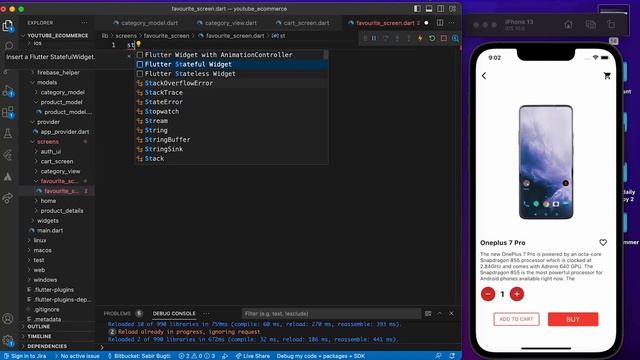Viewport: 640px width, 360px height.
Task: Click Sign in to Jira status item
Action: tap(25, 356)
